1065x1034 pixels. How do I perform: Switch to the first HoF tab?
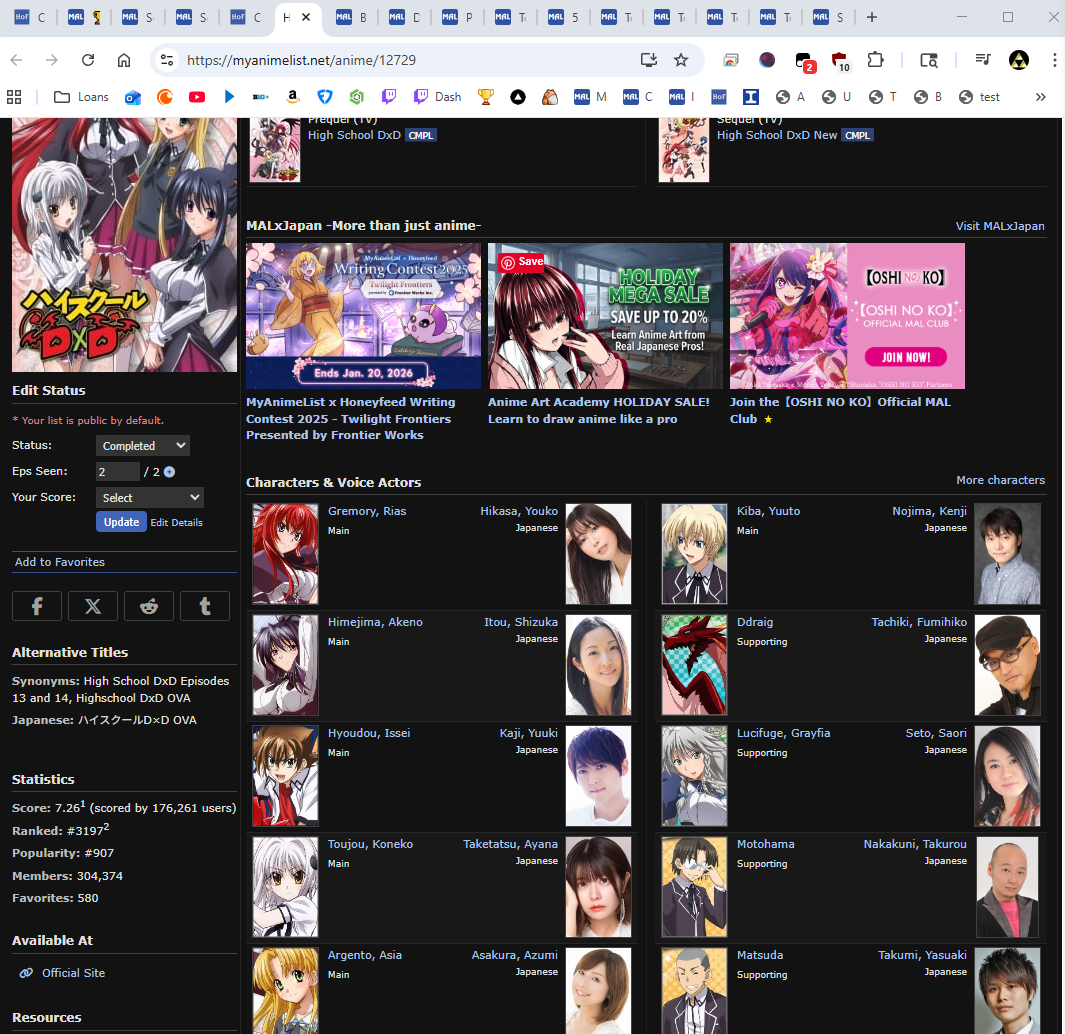[x=30, y=18]
